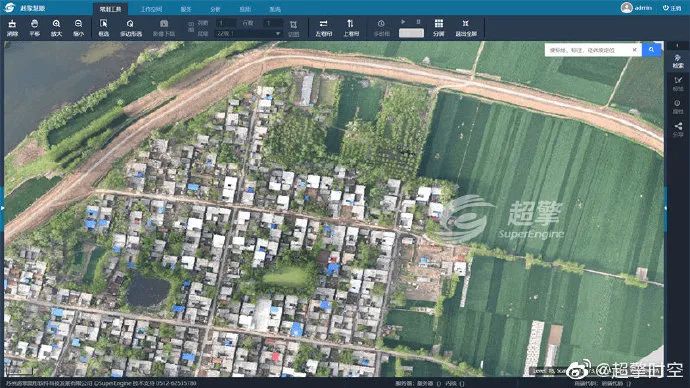Choose the polygon select tool

131,28
